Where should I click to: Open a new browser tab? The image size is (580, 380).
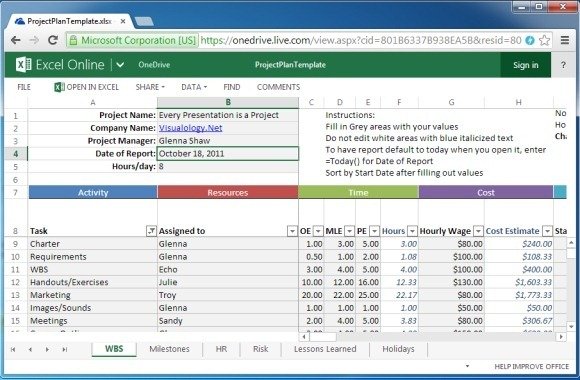(x=144, y=21)
